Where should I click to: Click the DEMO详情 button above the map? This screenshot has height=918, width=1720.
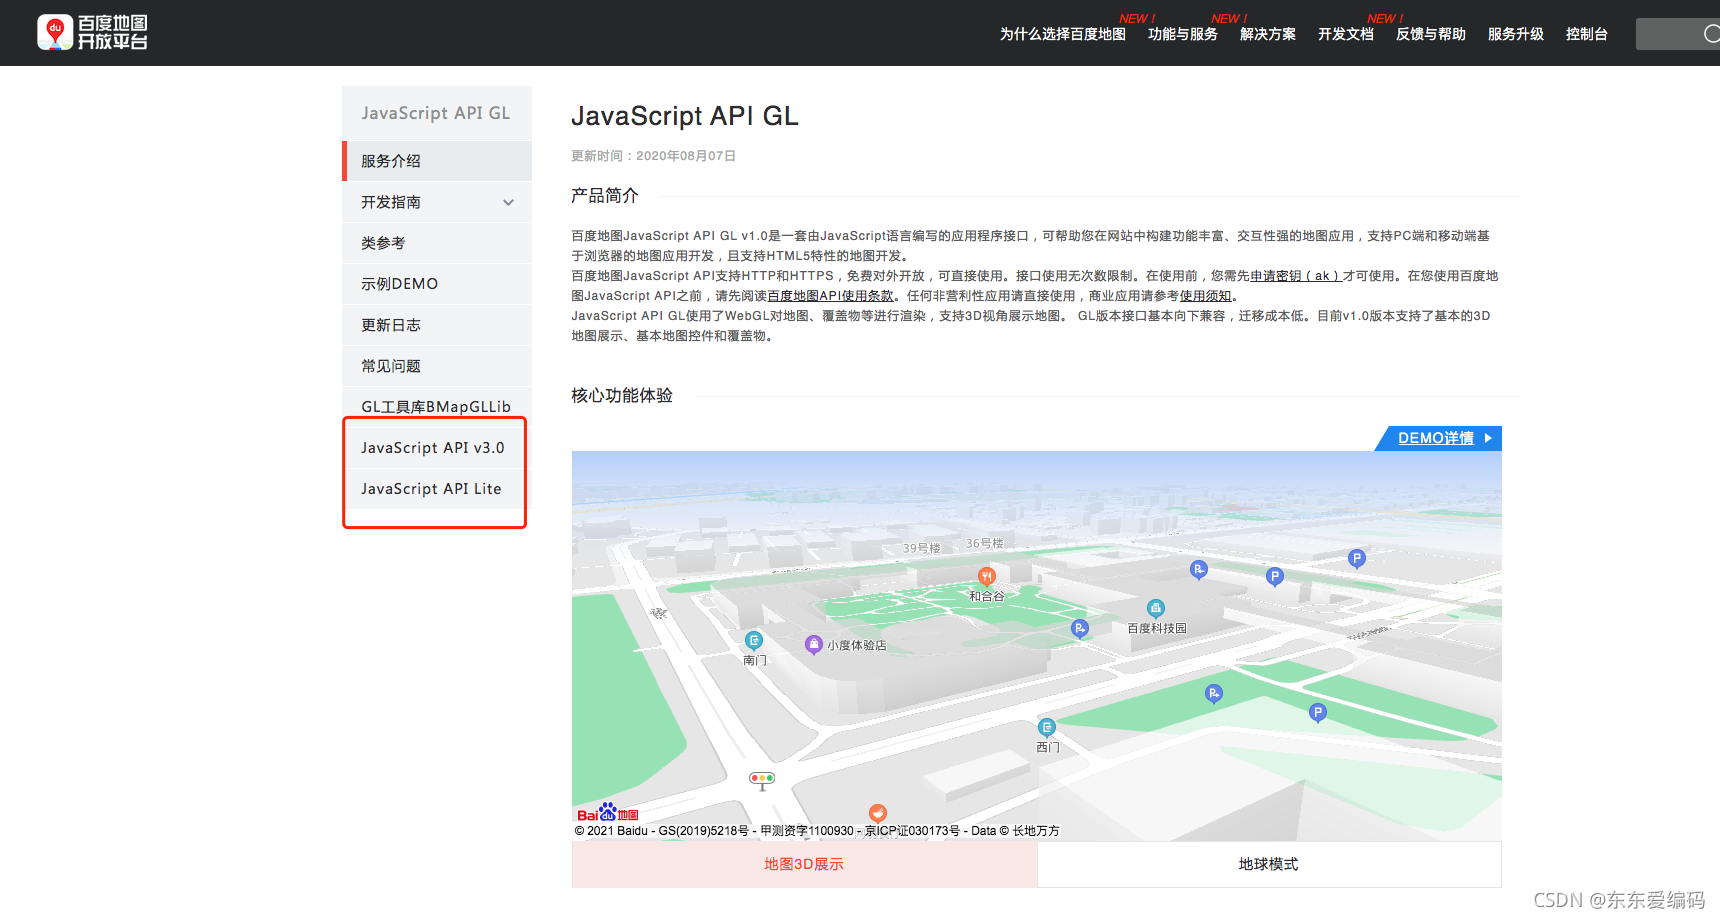pyautogui.click(x=1436, y=438)
